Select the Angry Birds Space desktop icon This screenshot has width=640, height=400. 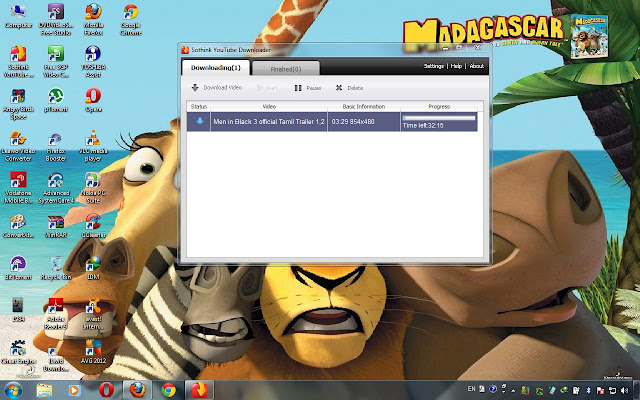[x=18, y=104]
